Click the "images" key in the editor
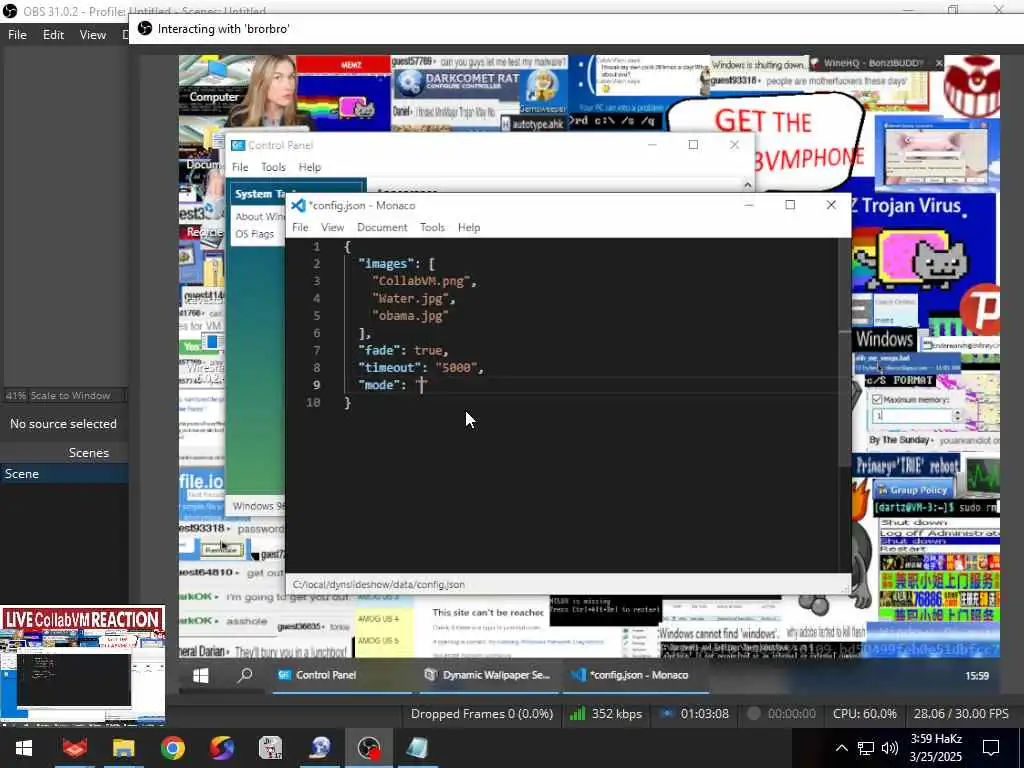Image resolution: width=1024 pixels, height=768 pixels. coord(385,264)
